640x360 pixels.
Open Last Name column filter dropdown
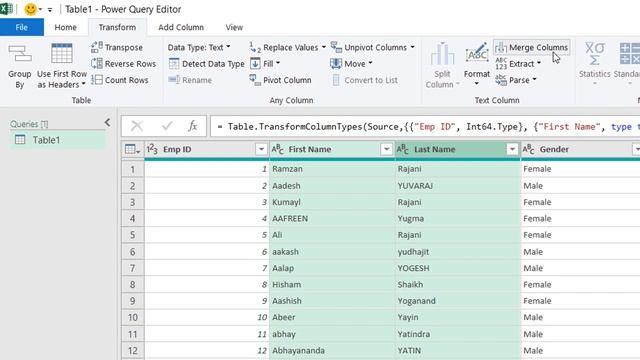(512, 149)
